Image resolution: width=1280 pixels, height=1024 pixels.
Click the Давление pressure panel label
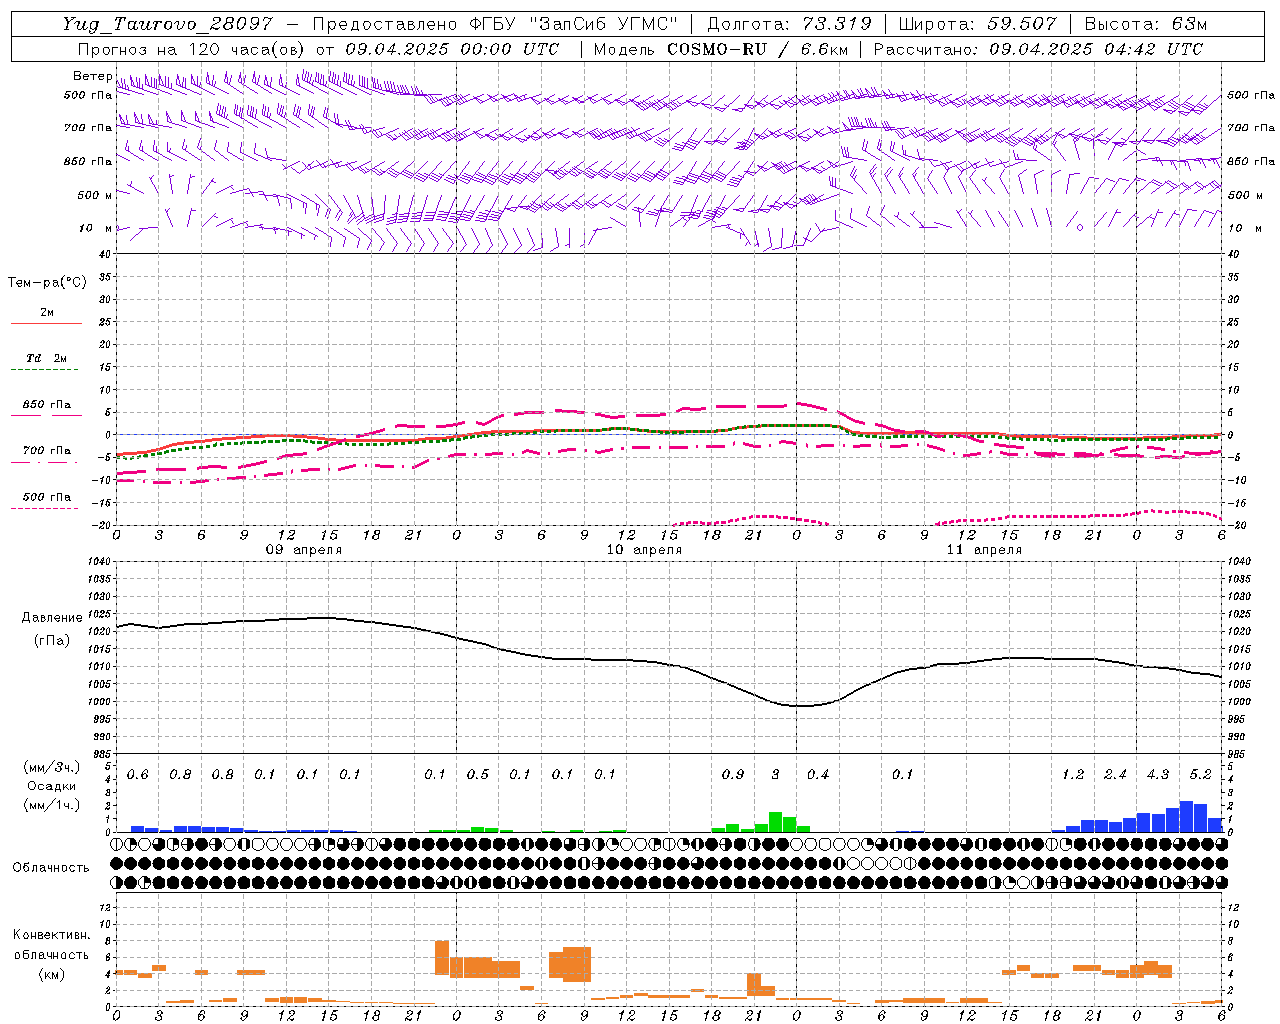(x=52, y=618)
